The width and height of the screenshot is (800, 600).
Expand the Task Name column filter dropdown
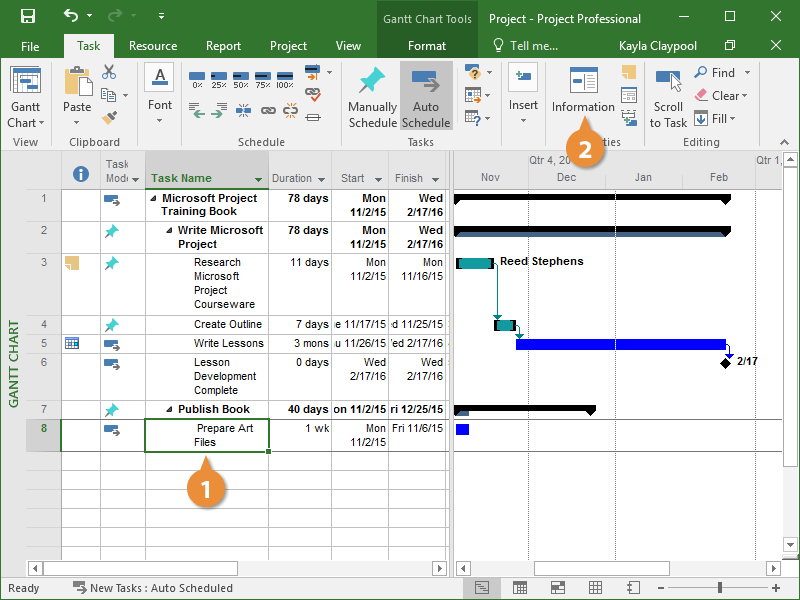259,180
